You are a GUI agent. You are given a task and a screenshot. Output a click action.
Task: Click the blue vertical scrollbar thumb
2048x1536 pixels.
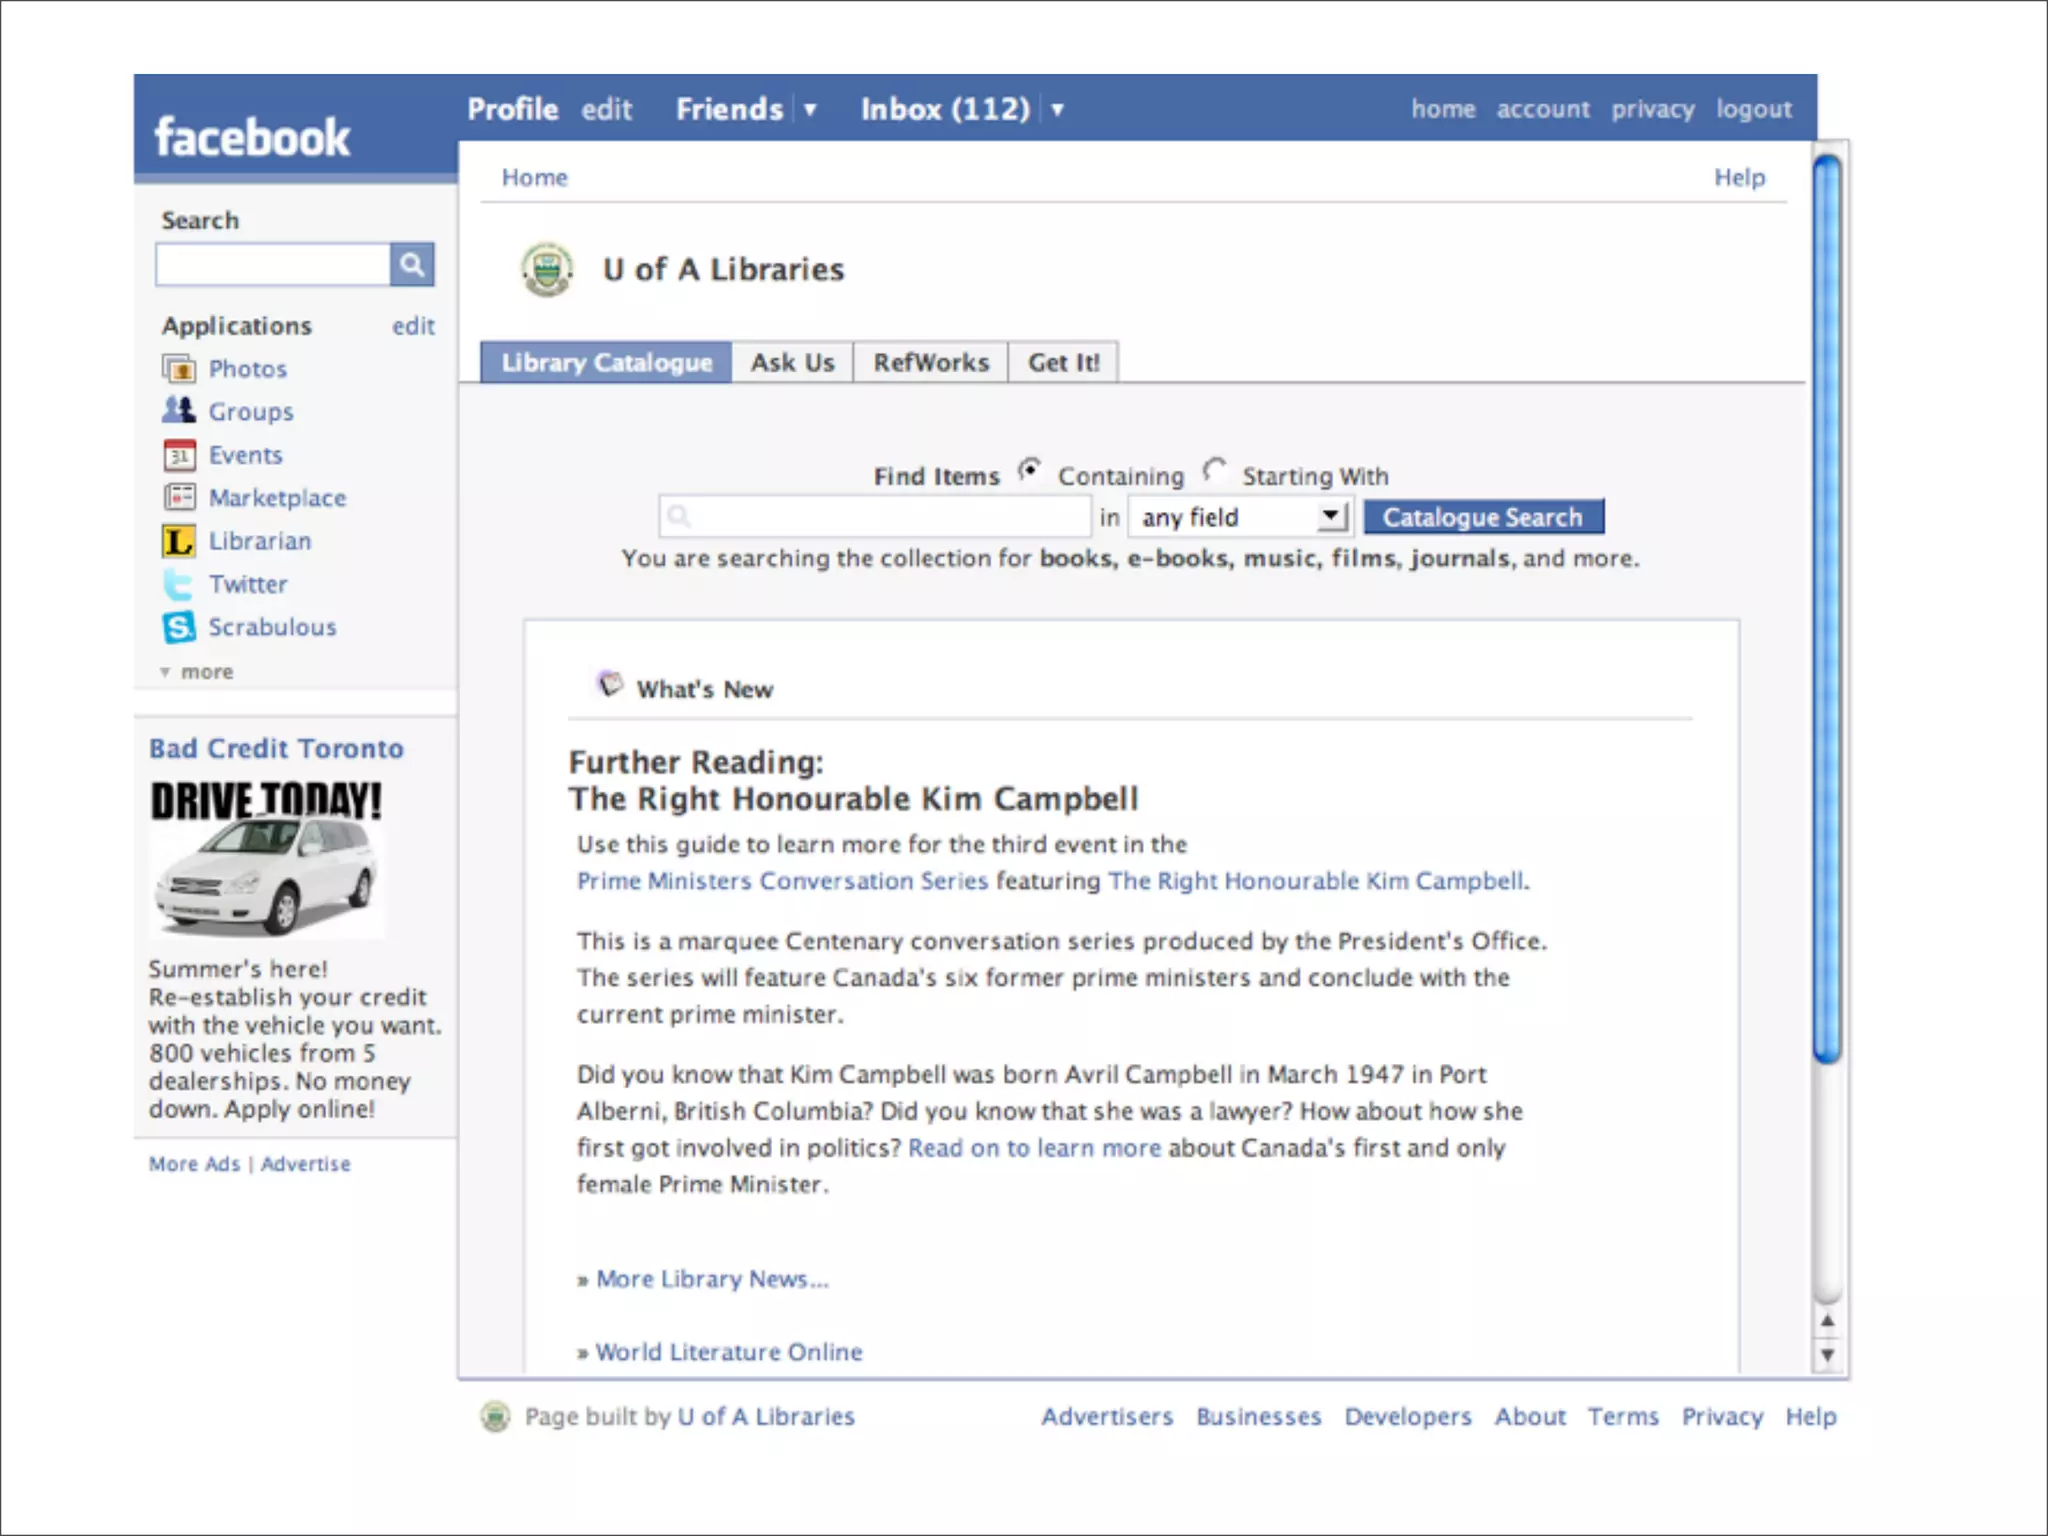pos(1827,608)
